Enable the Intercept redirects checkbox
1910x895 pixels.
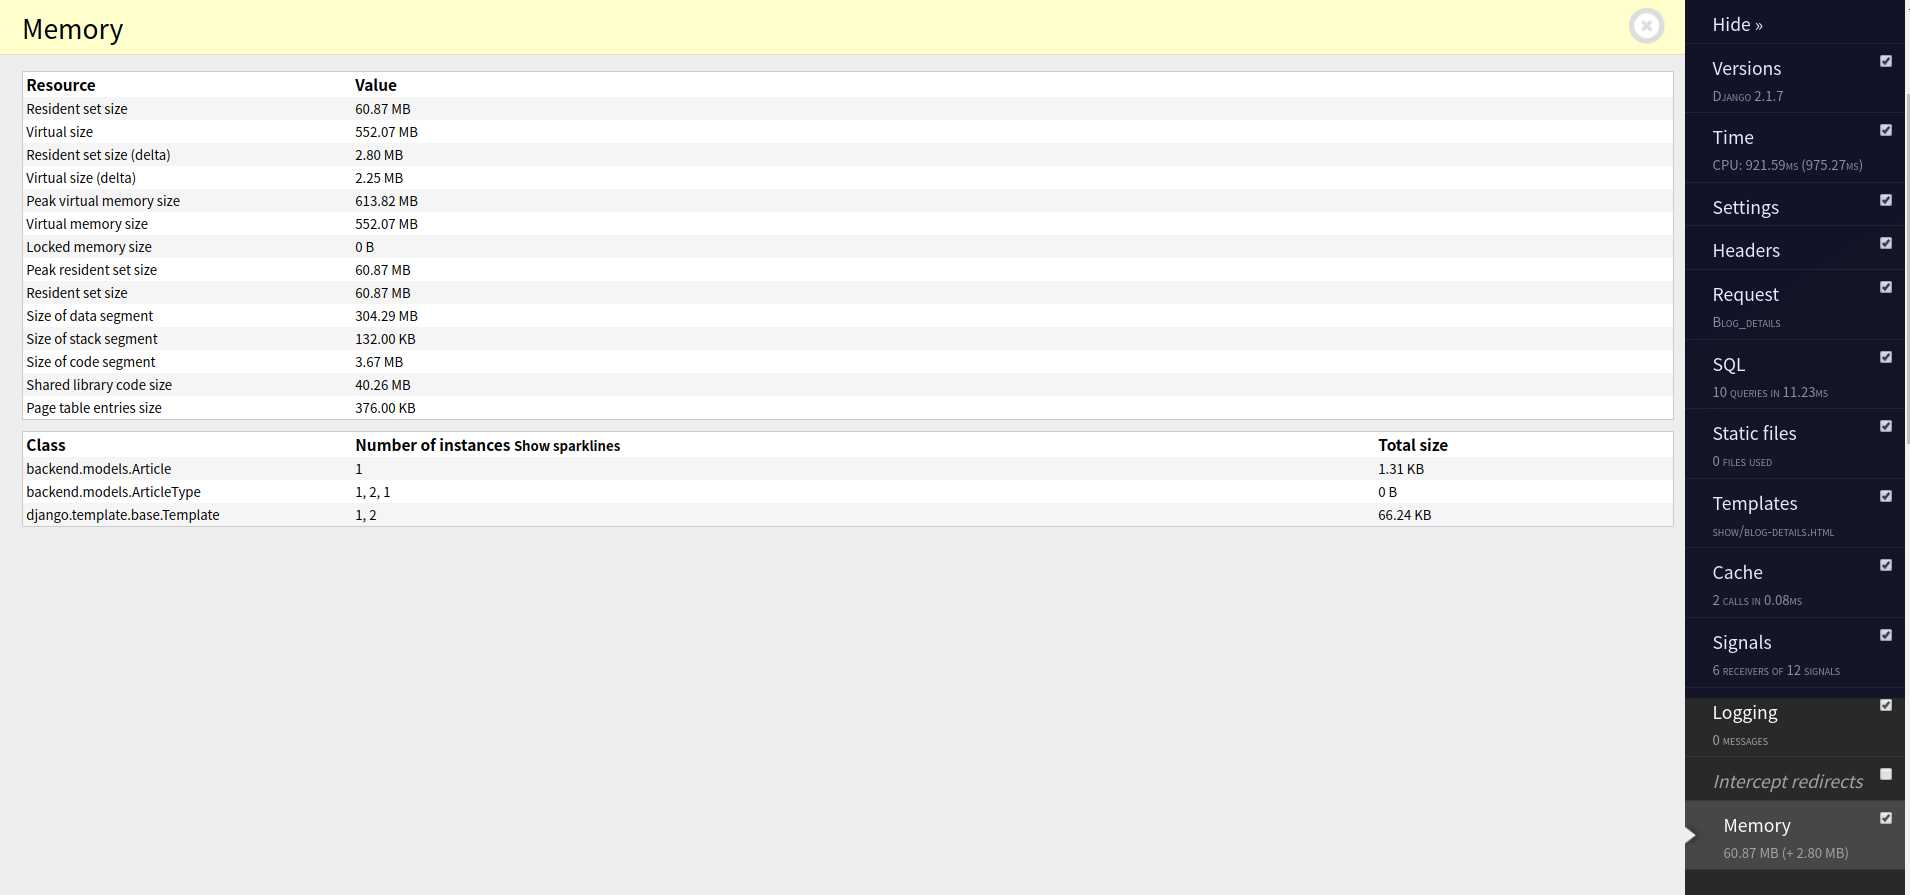(x=1886, y=774)
